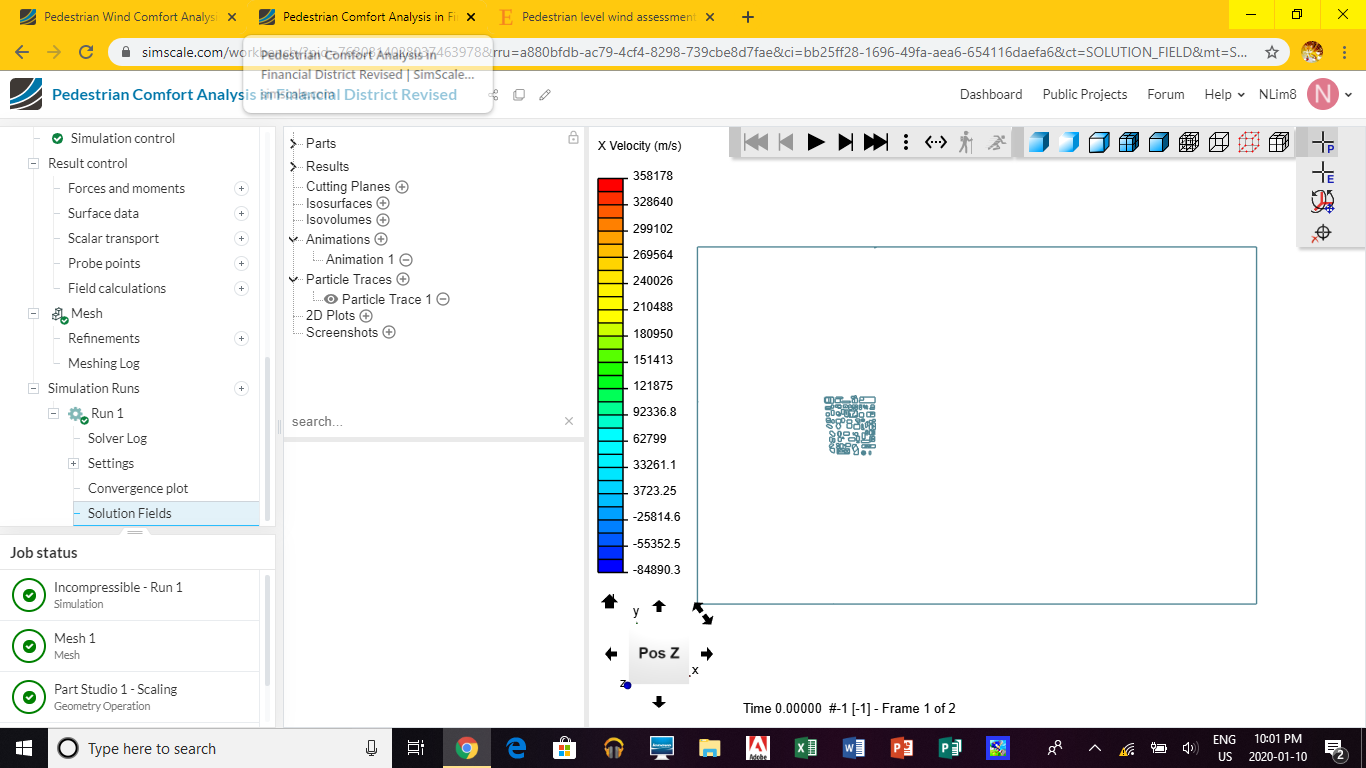
Task: Select the walking-figure slow speed icon
Action: coord(966,142)
